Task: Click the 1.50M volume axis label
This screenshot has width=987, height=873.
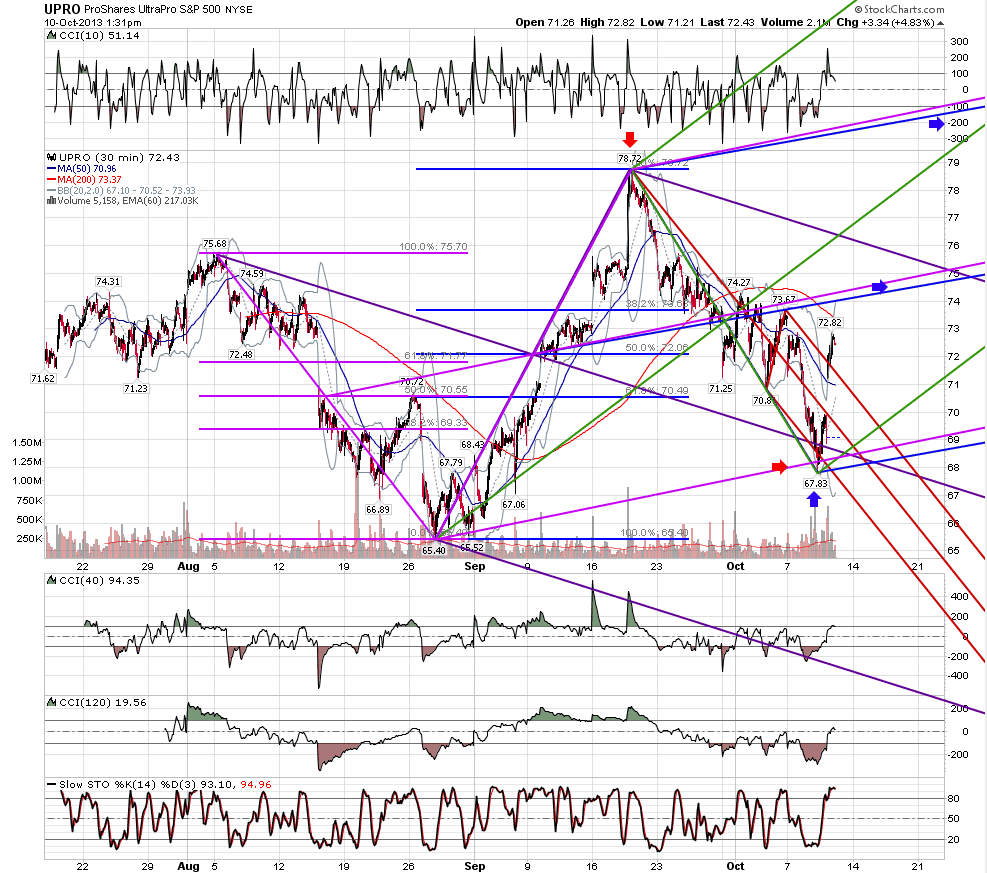Action: [x=27, y=442]
